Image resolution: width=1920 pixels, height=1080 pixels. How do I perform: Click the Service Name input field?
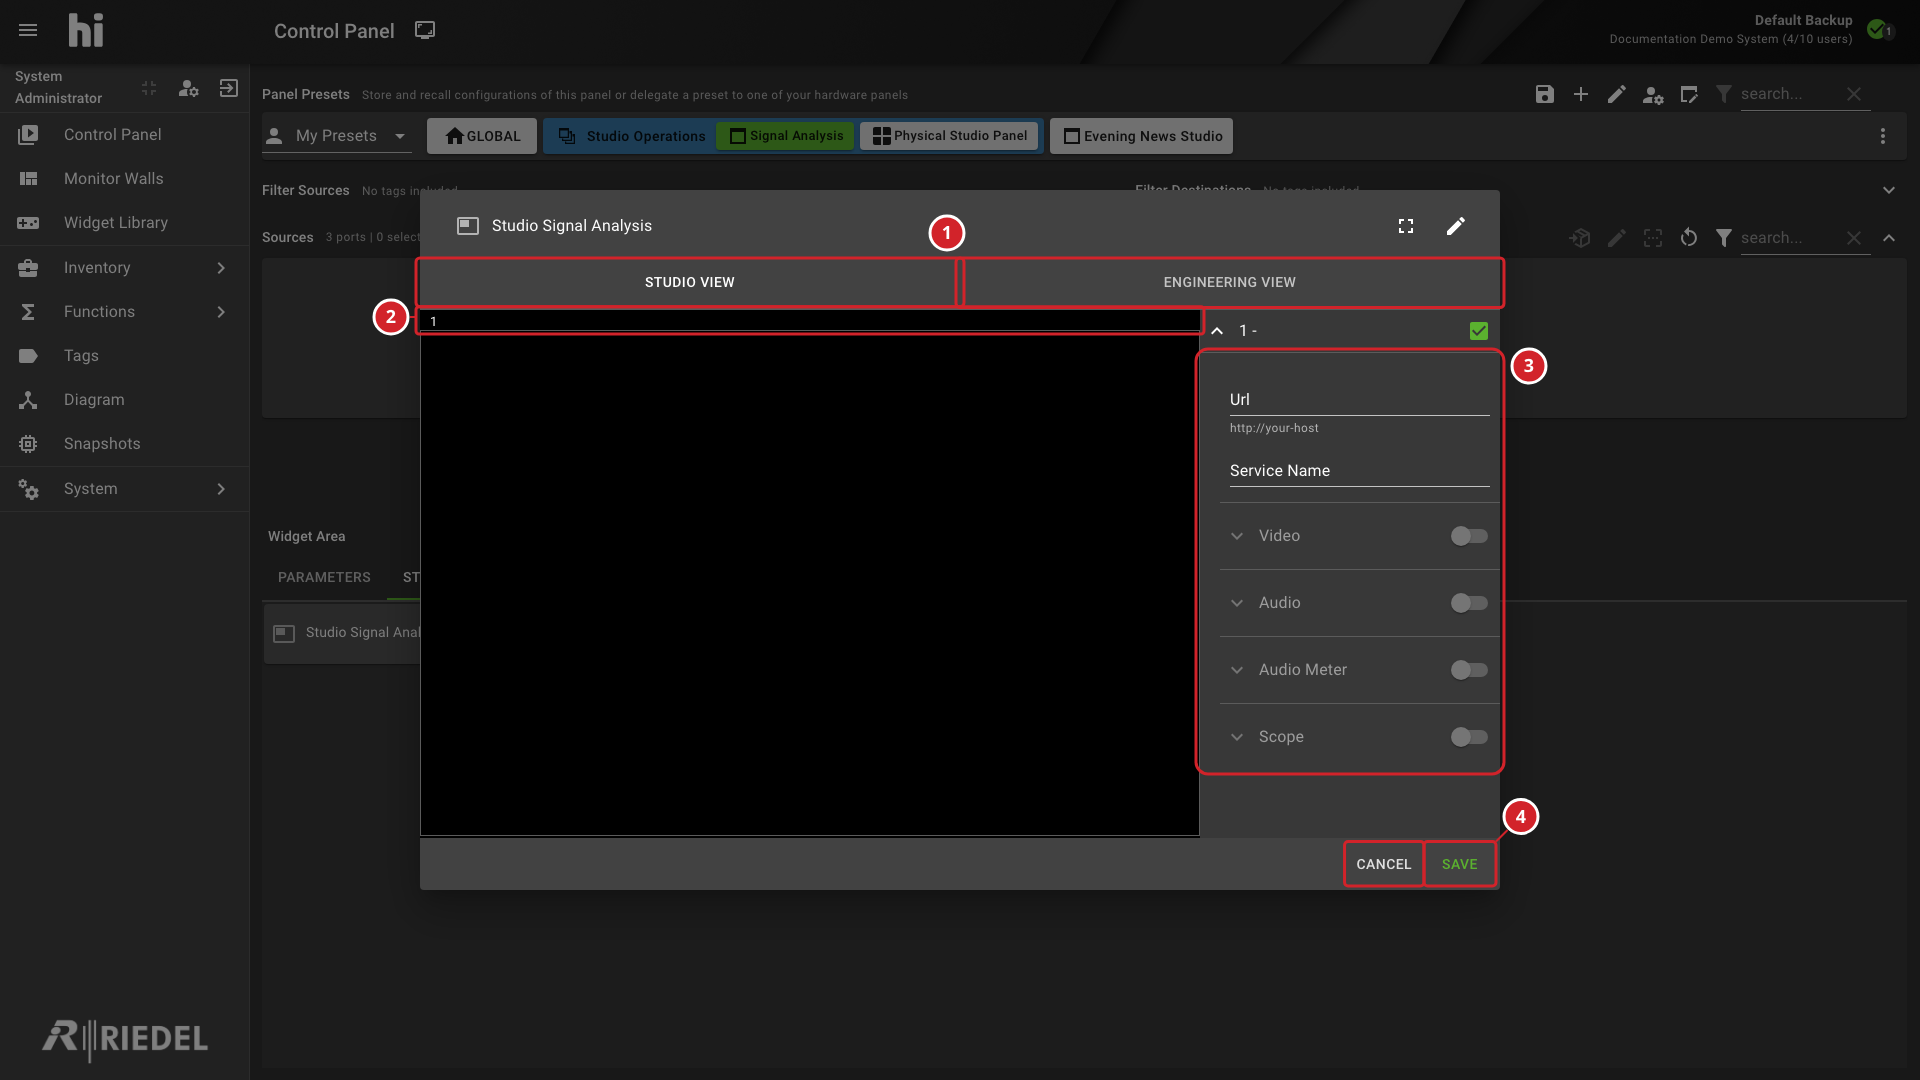pos(1359,471)
